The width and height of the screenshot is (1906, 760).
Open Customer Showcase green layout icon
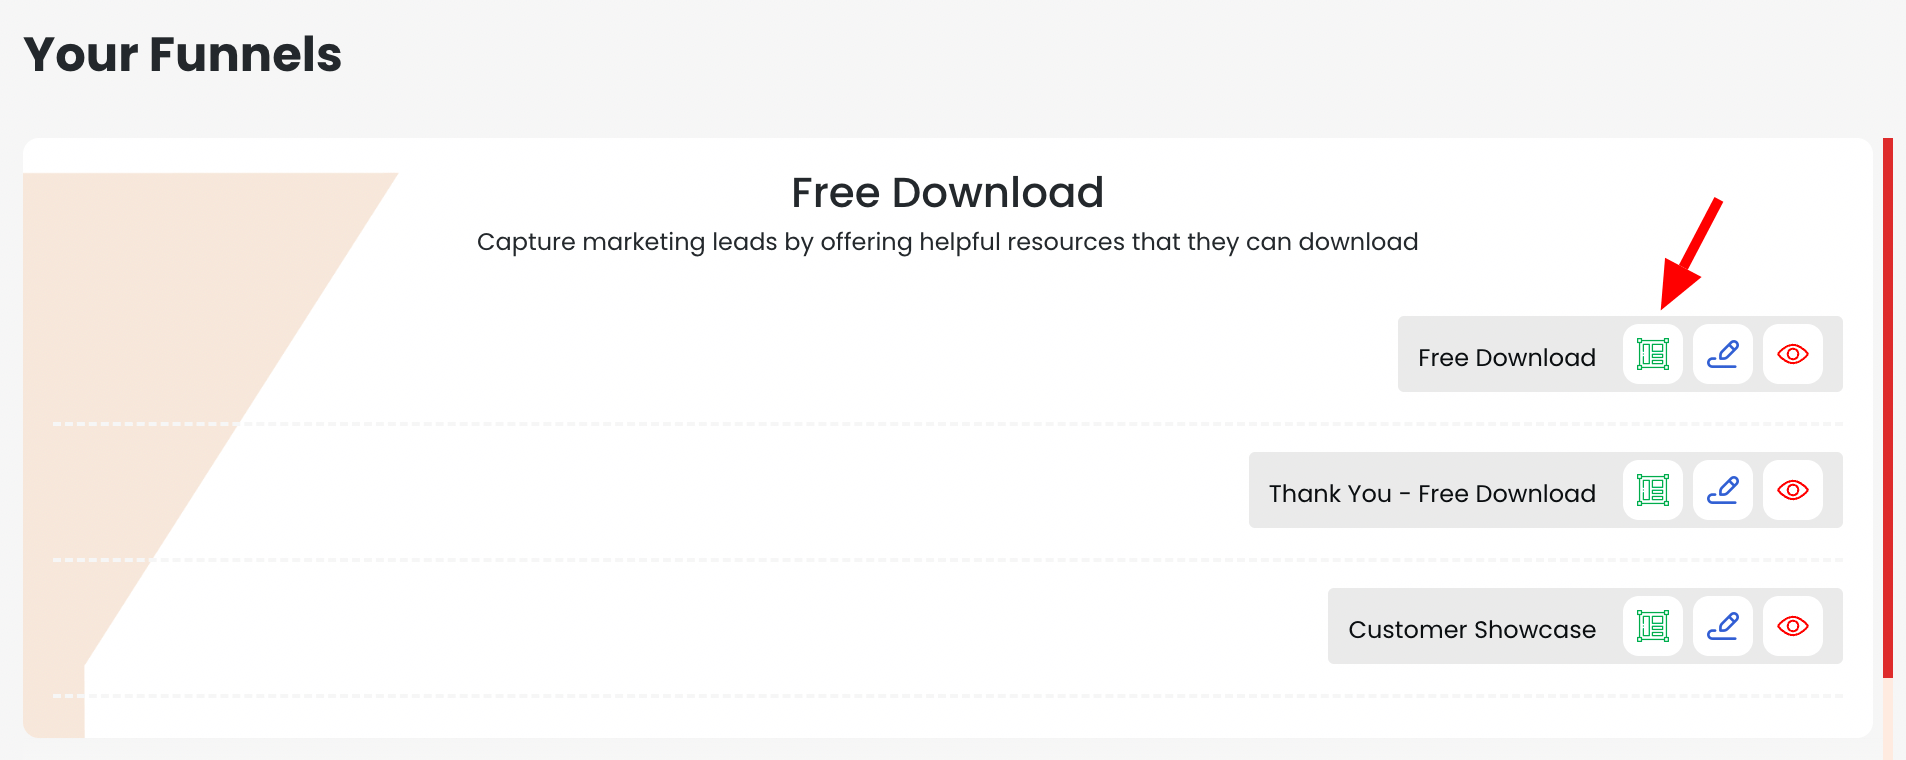point(1652,626)
